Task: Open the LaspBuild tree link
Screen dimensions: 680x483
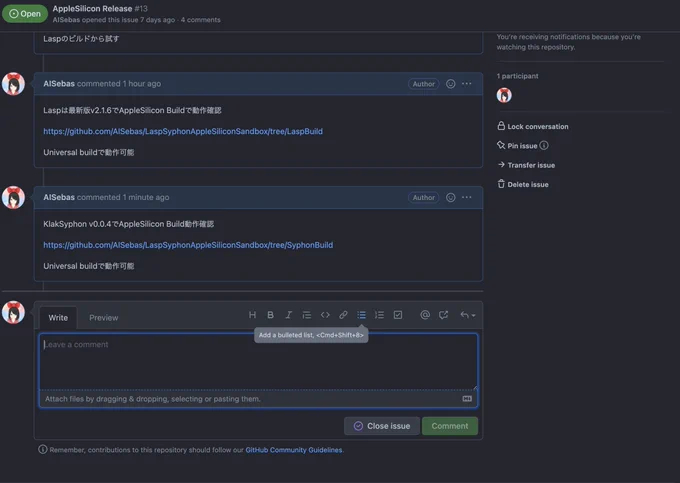Action: (183, 131)
